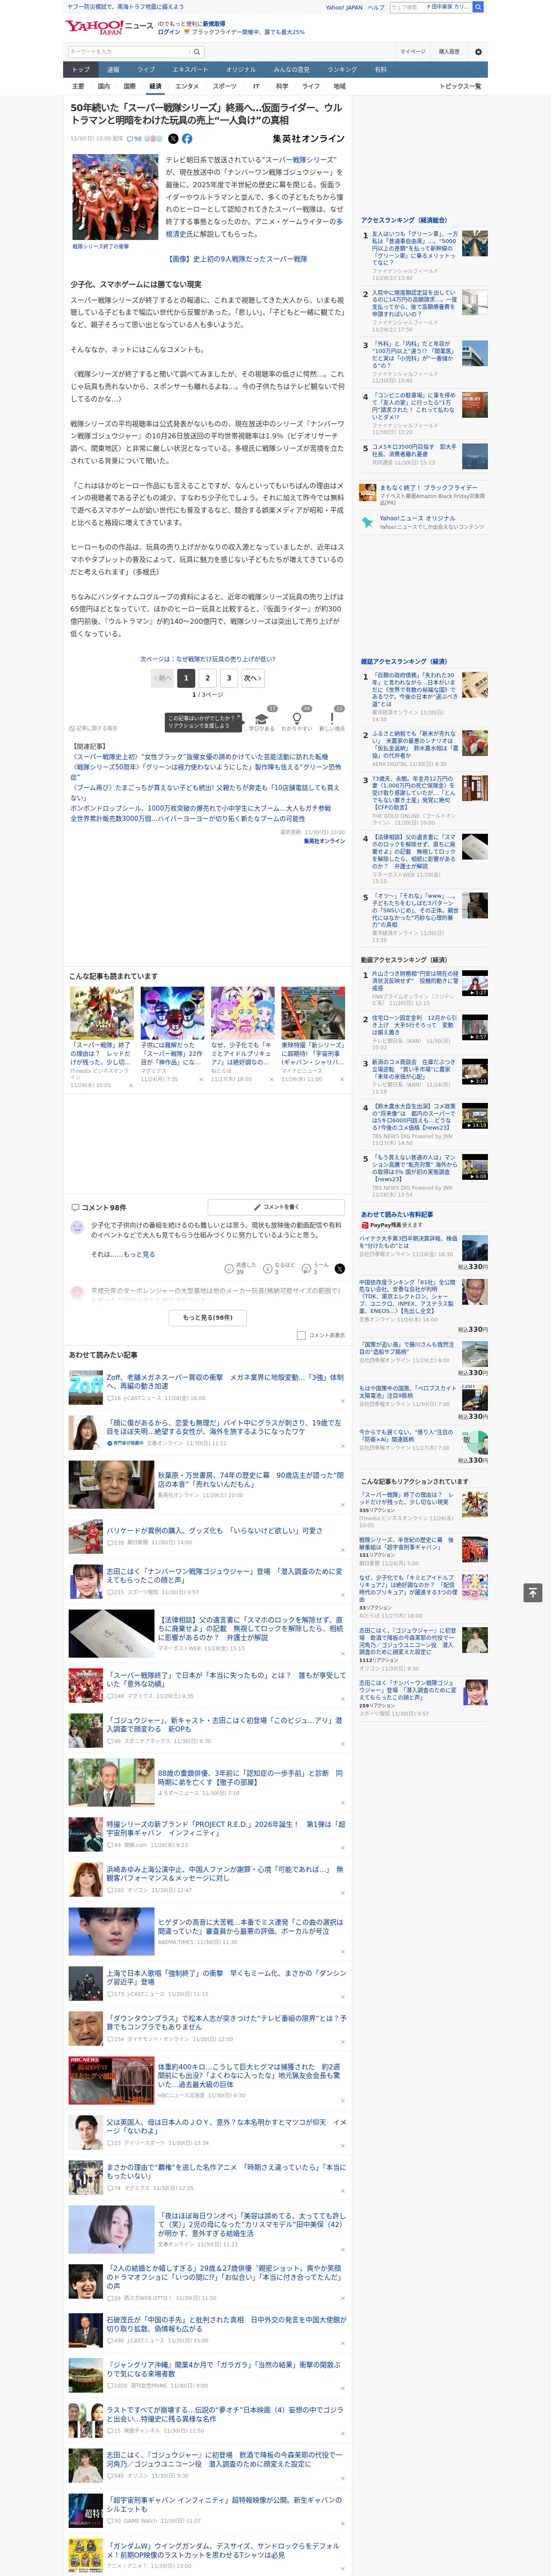Open the ライブ tab in dark bar

click(x=146, y=69)
